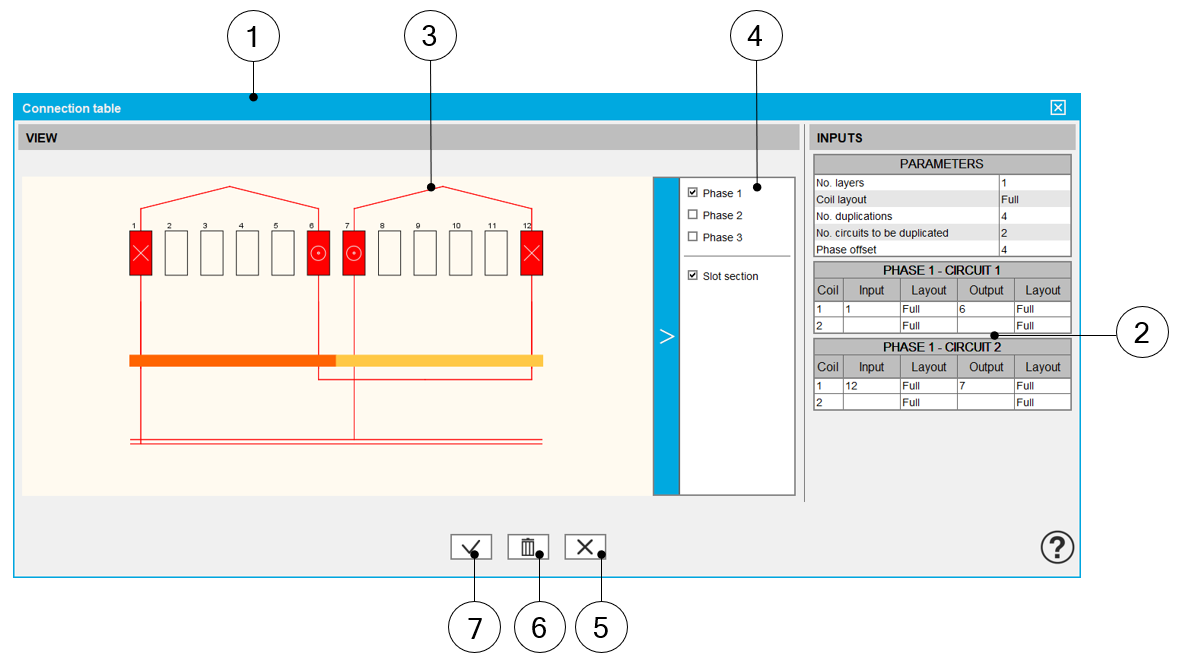The height and width of the screenshot is (664, 1186).
Task: Click the trash bin delete button
Action: pyautogui.click(x=528, y=547)
